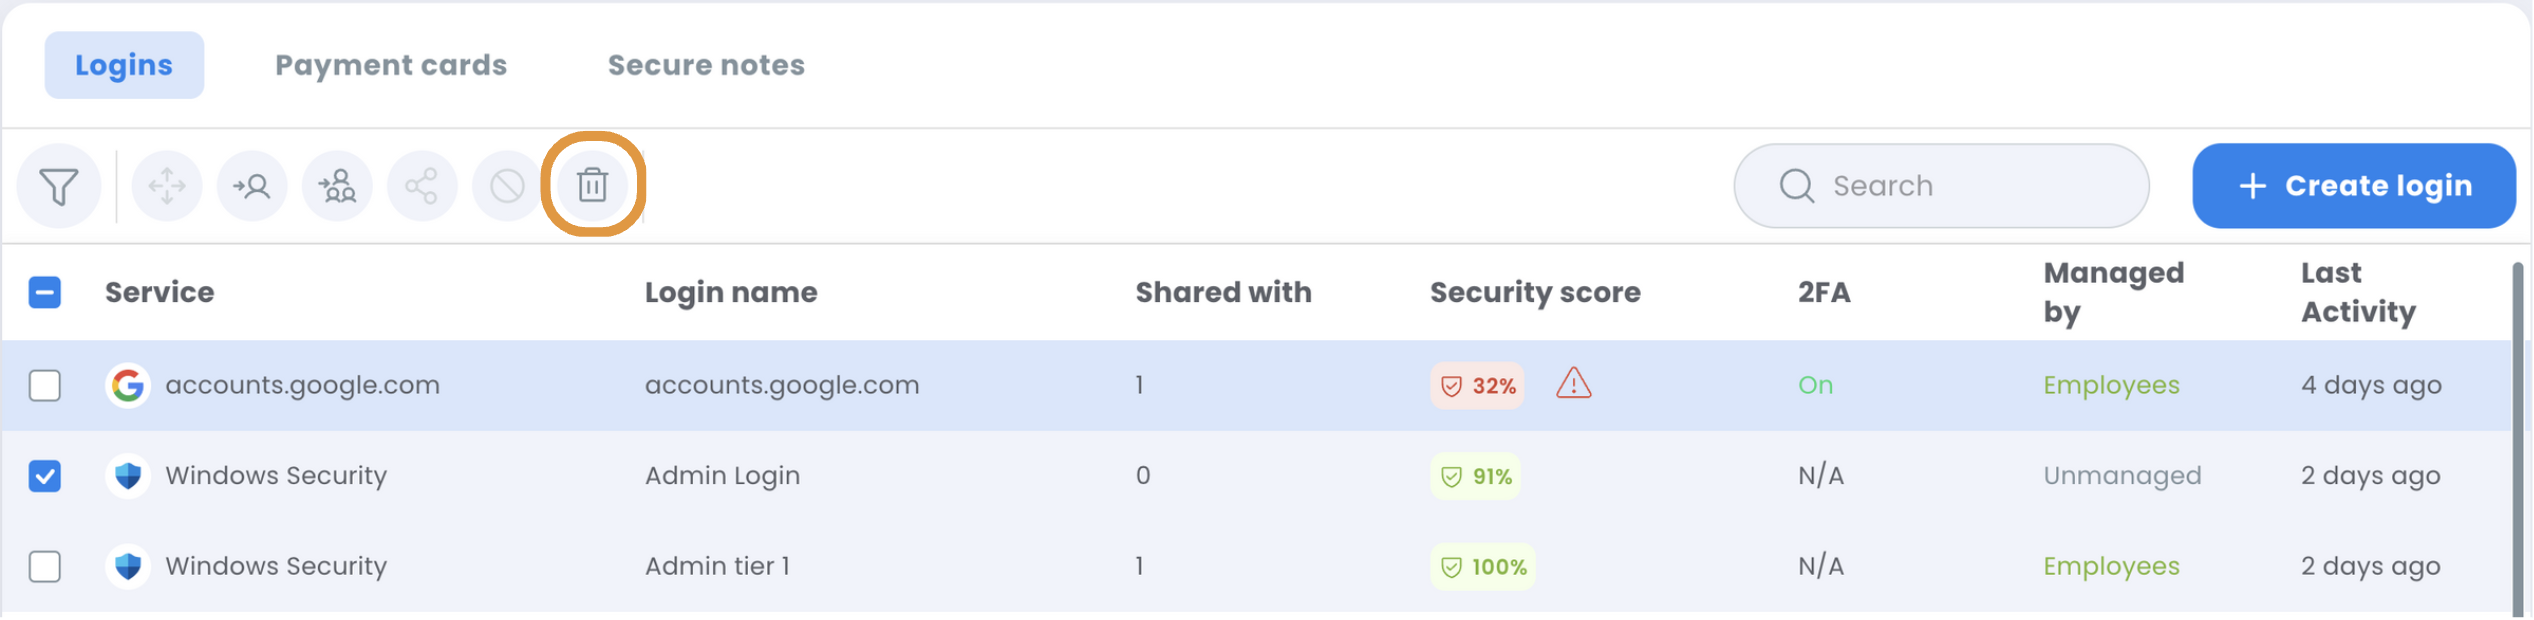Click into the Search field
Image resolution: width=2534 pixels, height=620 pixels.
click(1942, 186)
